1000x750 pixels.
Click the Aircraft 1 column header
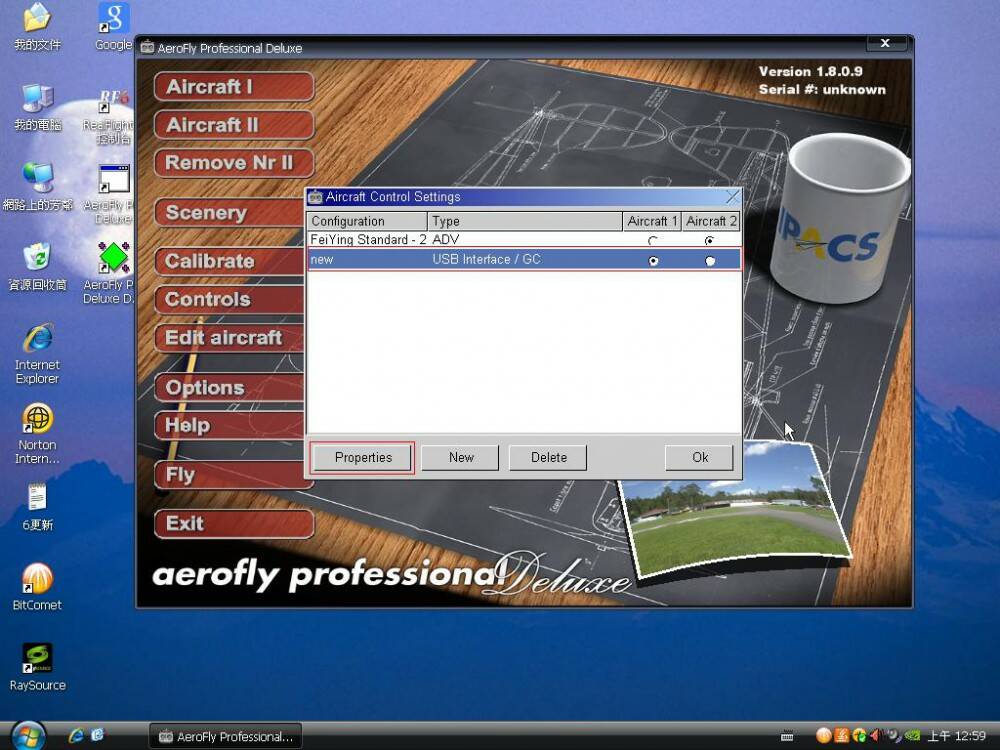click(x=652, y=221)
